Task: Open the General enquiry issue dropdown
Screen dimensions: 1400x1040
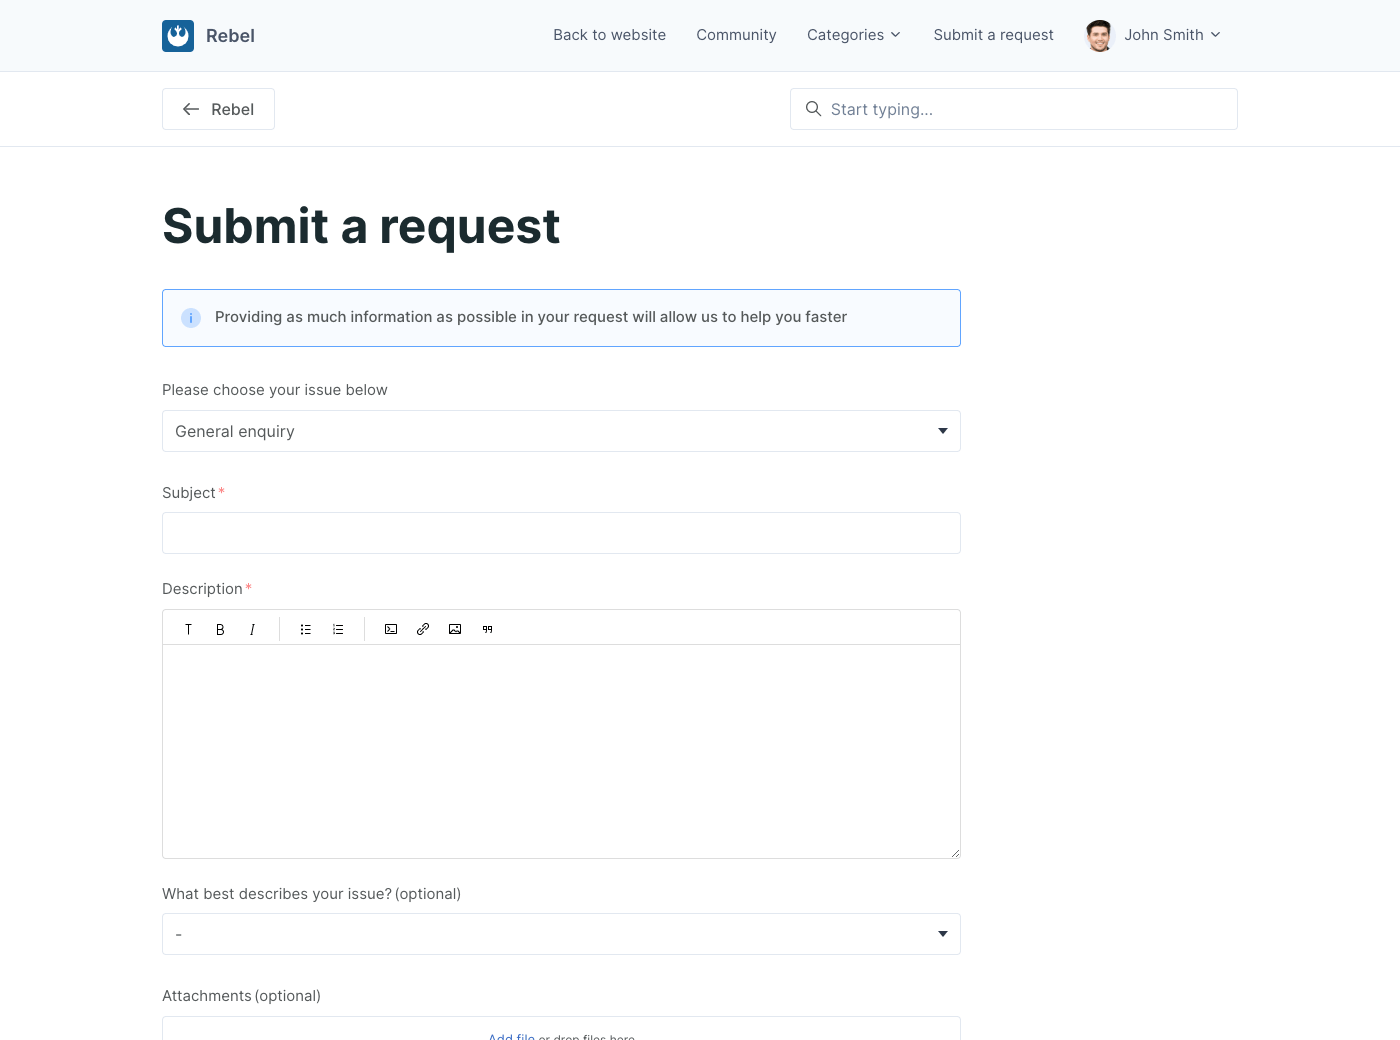Action: [x=561, y=431]
